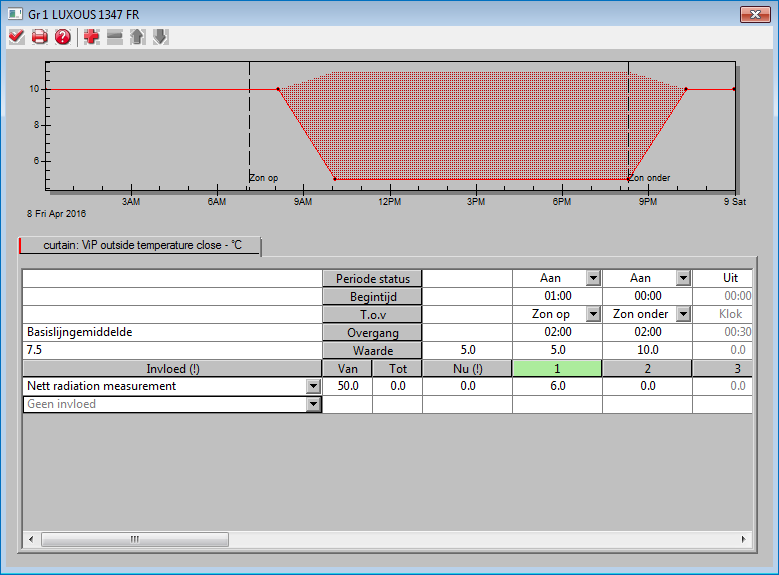The width and height of the screenshot is (779, 575).
Task: Open Periode status dropdown for period 2
Action: 683,278
